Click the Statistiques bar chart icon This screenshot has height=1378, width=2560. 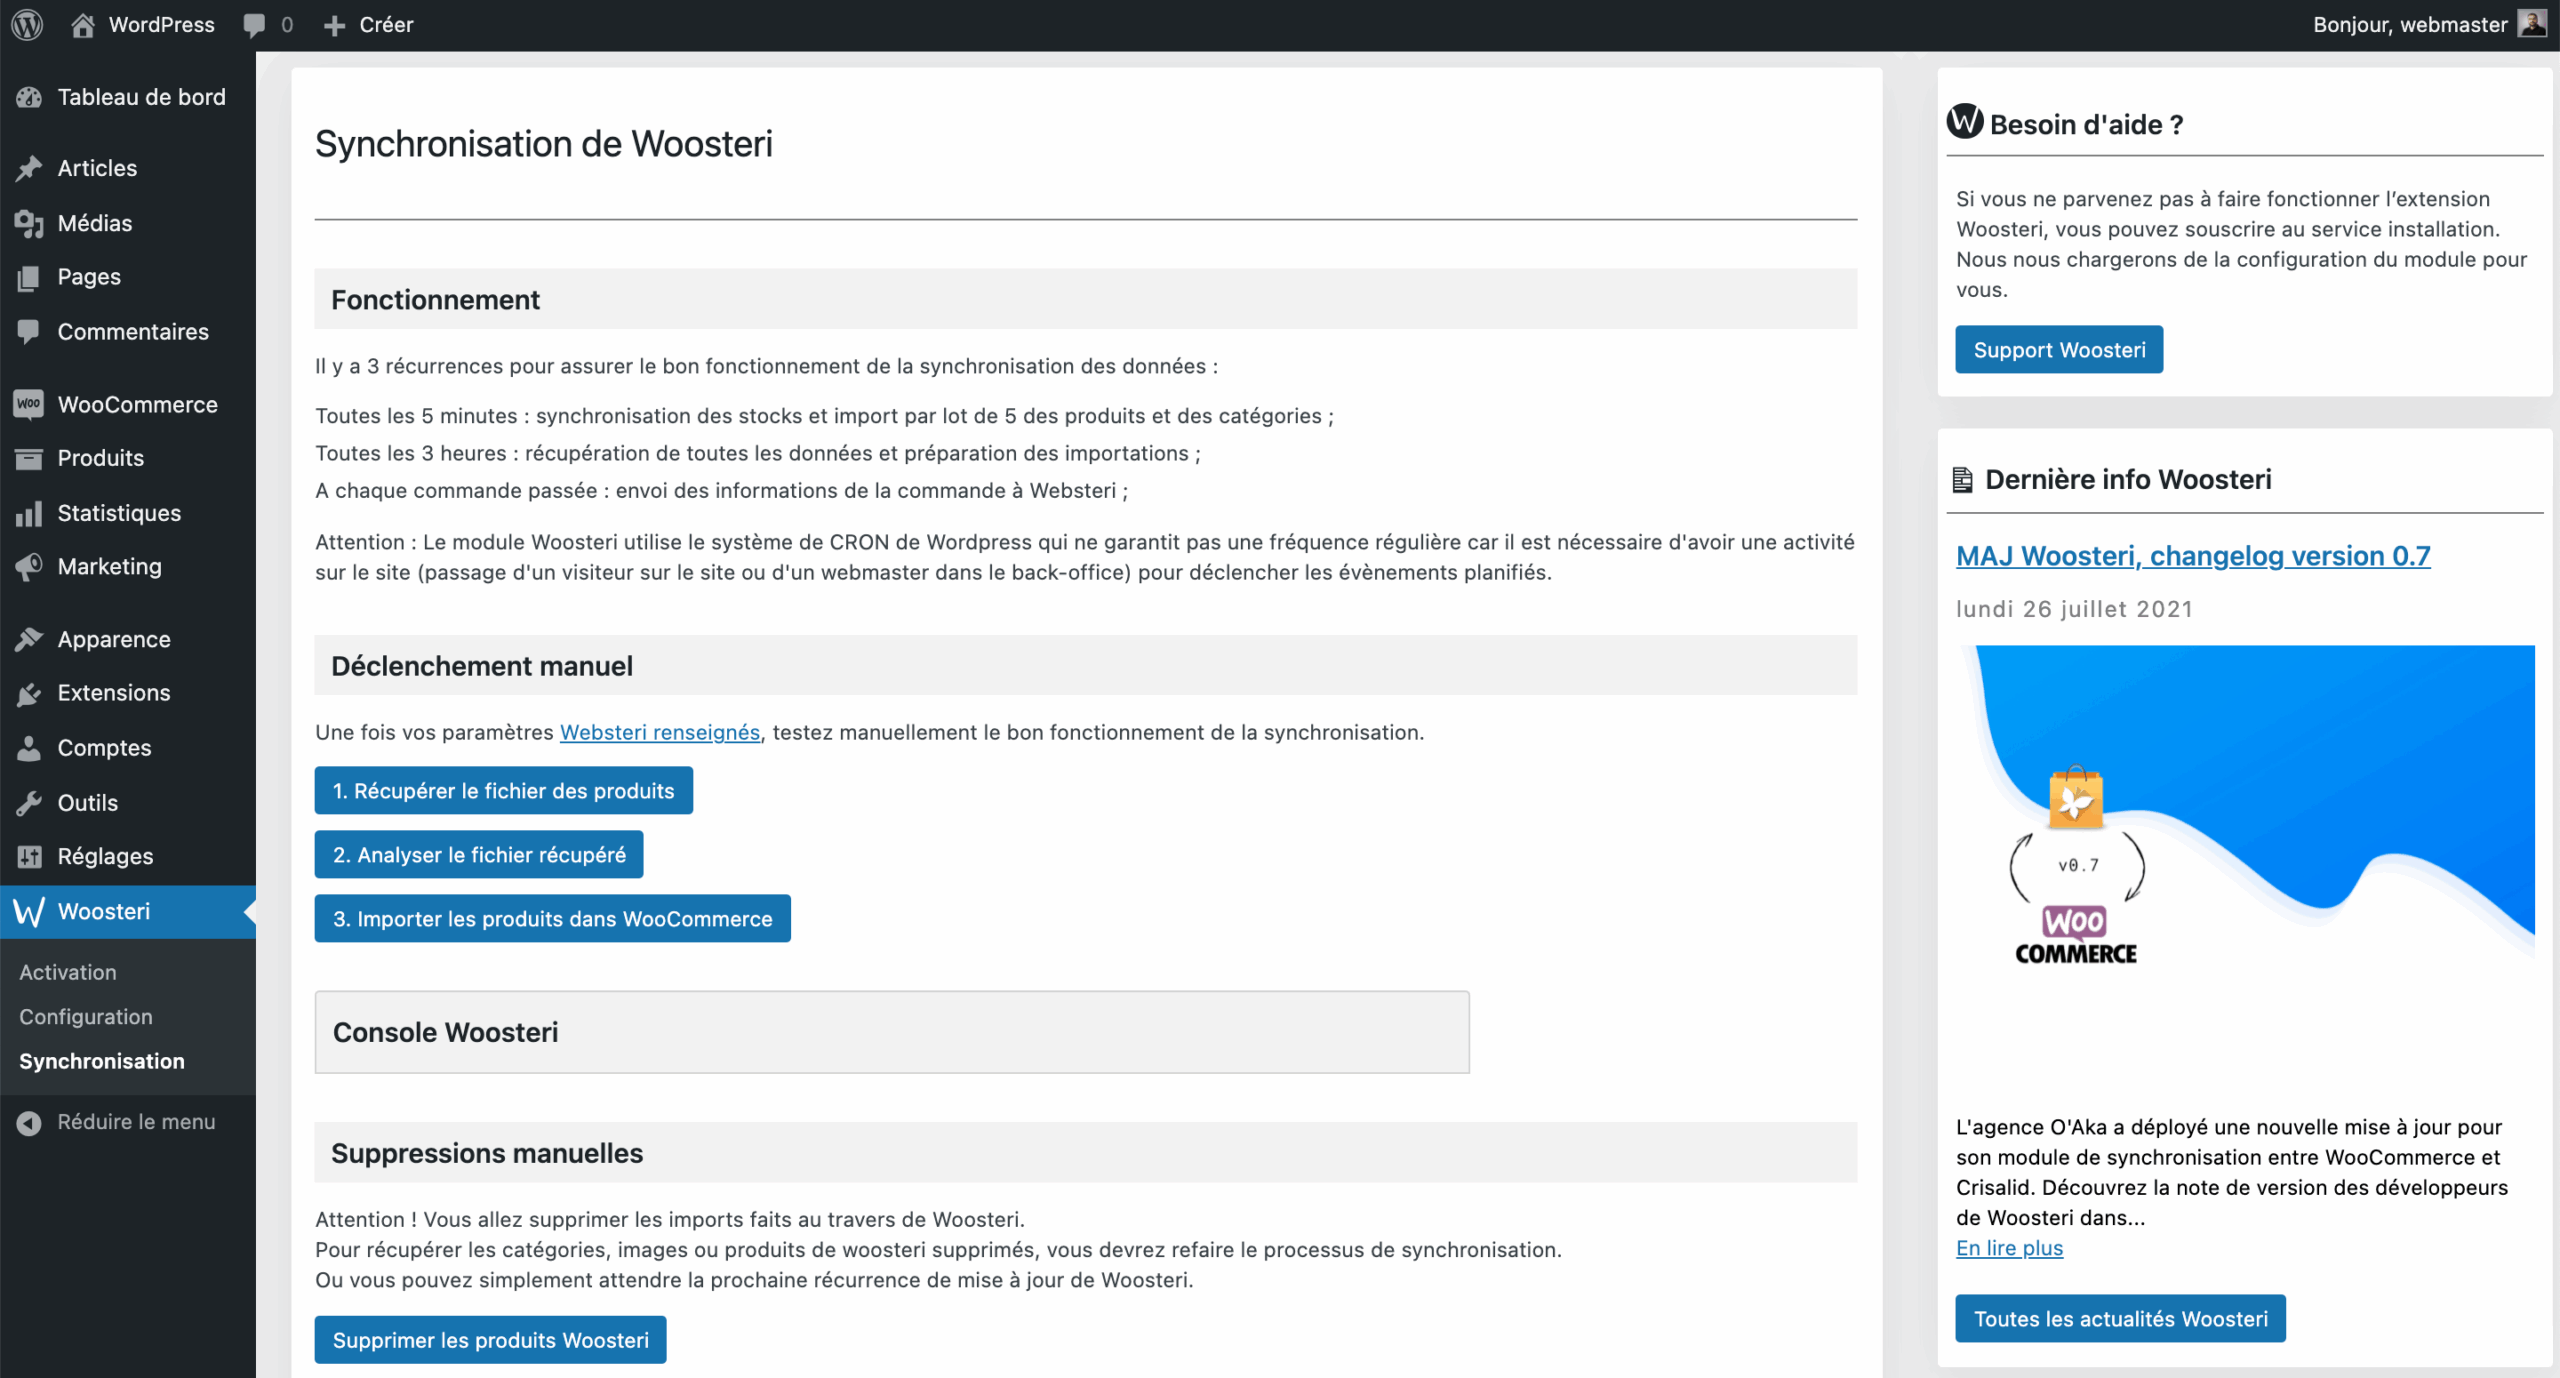point(29,513)
